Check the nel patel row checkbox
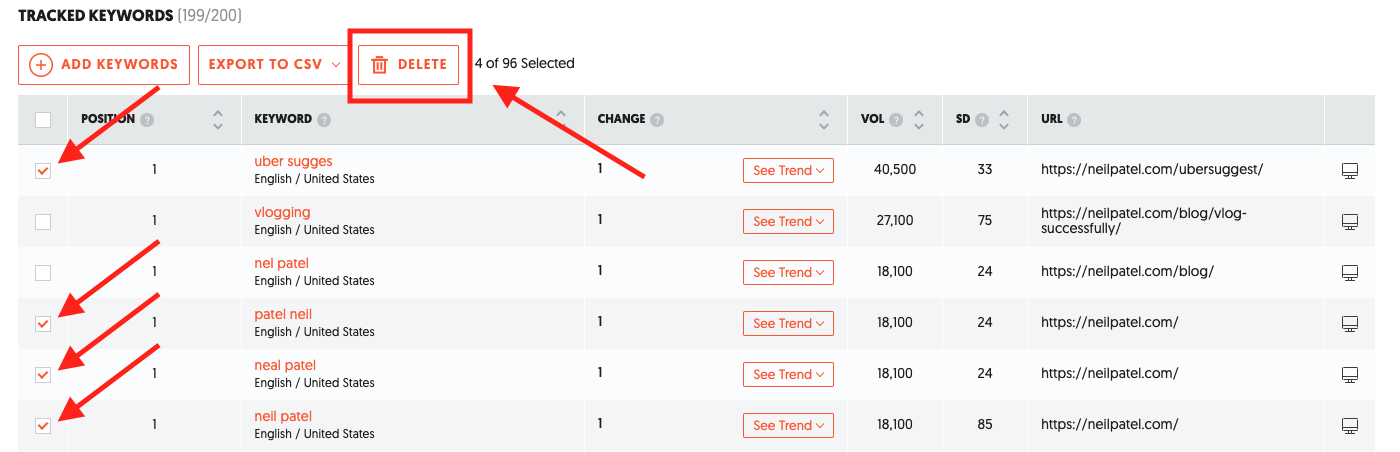The image size is (1400, 452). point(43,273)
